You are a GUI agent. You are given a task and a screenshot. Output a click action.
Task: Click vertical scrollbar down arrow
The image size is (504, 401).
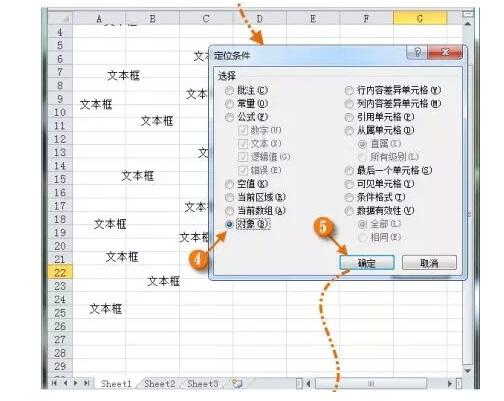pos(468,370)
